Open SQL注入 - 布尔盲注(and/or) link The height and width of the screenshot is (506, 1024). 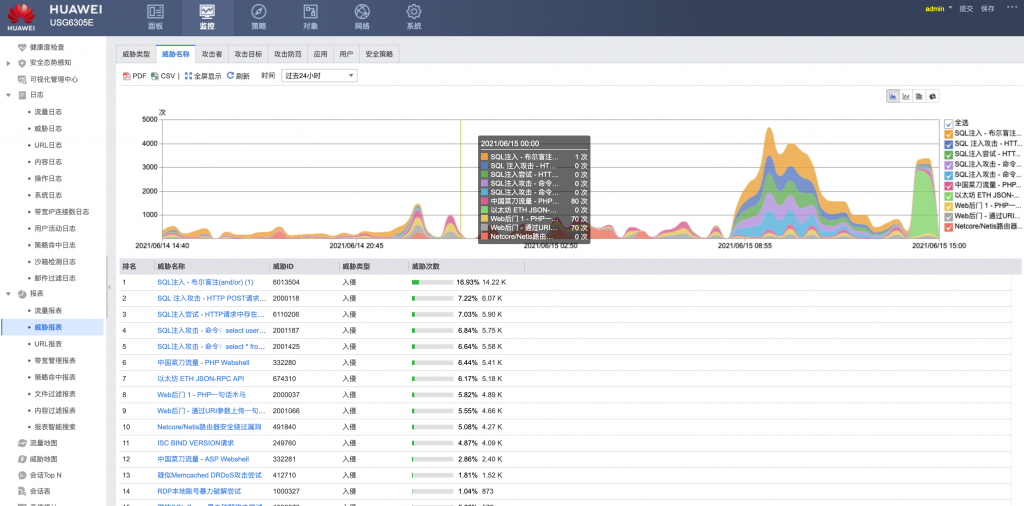coord(205,282)
